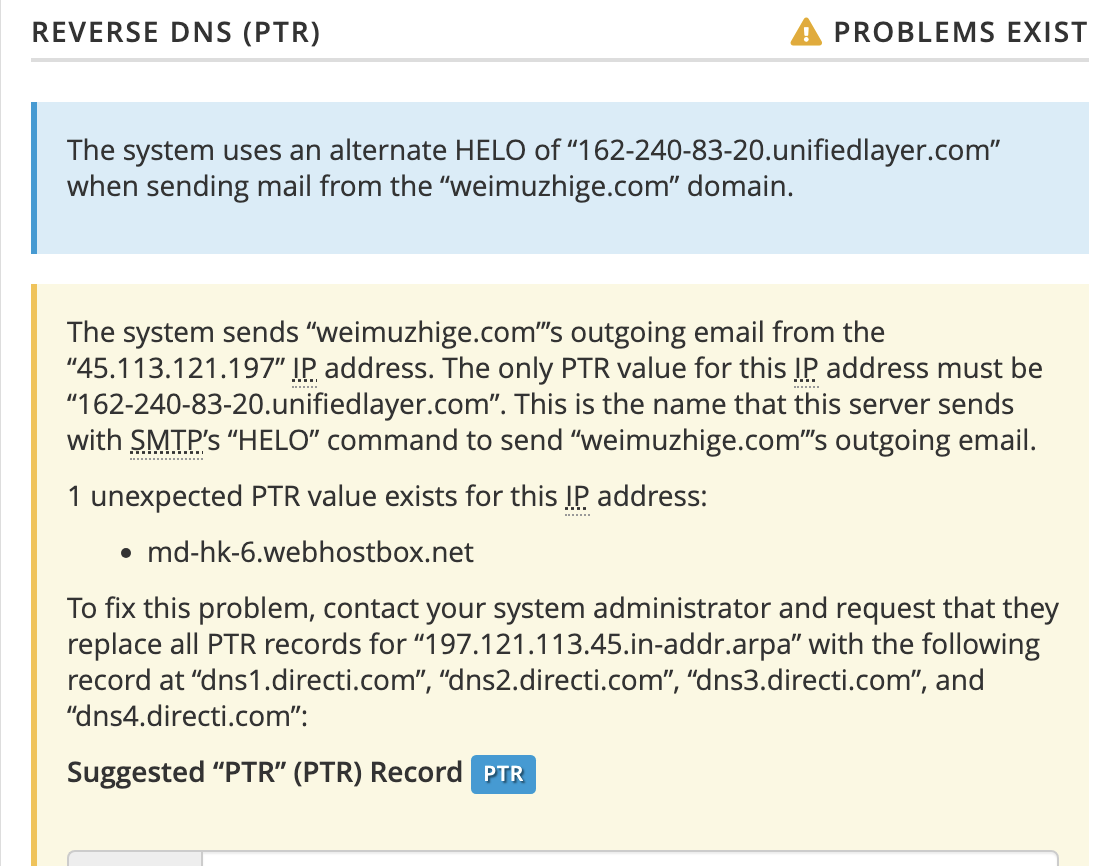Click the blue alternate HELO notice box
The width and height of the screenshot is (1109, 866).
(560, 177)
